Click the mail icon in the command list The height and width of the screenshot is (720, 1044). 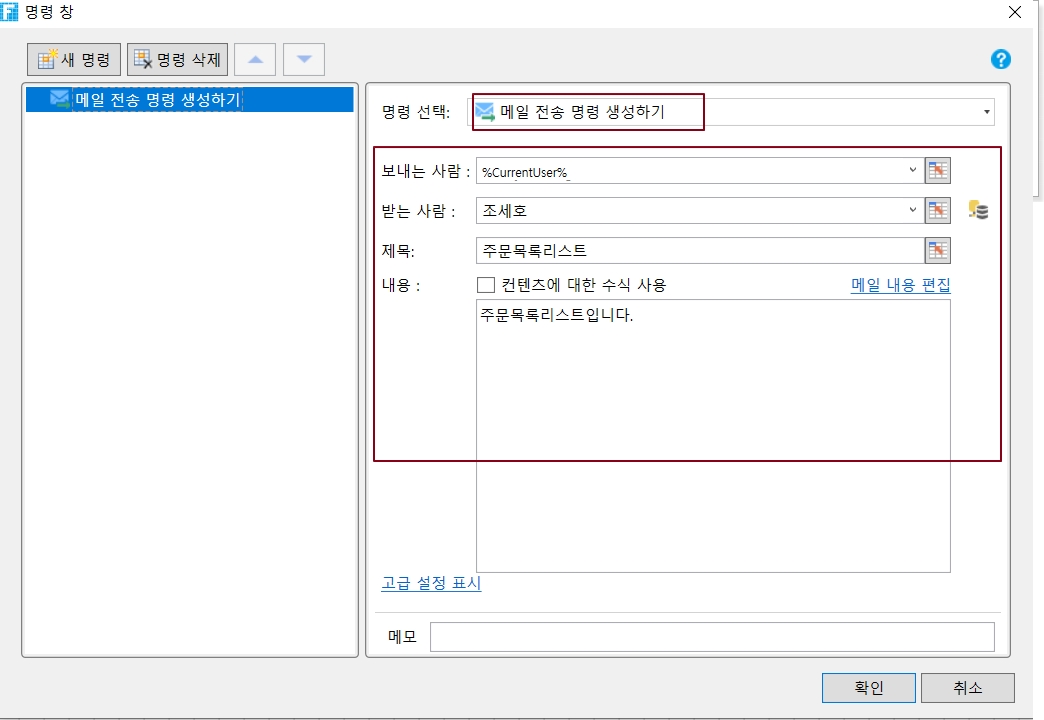(60, 99)
